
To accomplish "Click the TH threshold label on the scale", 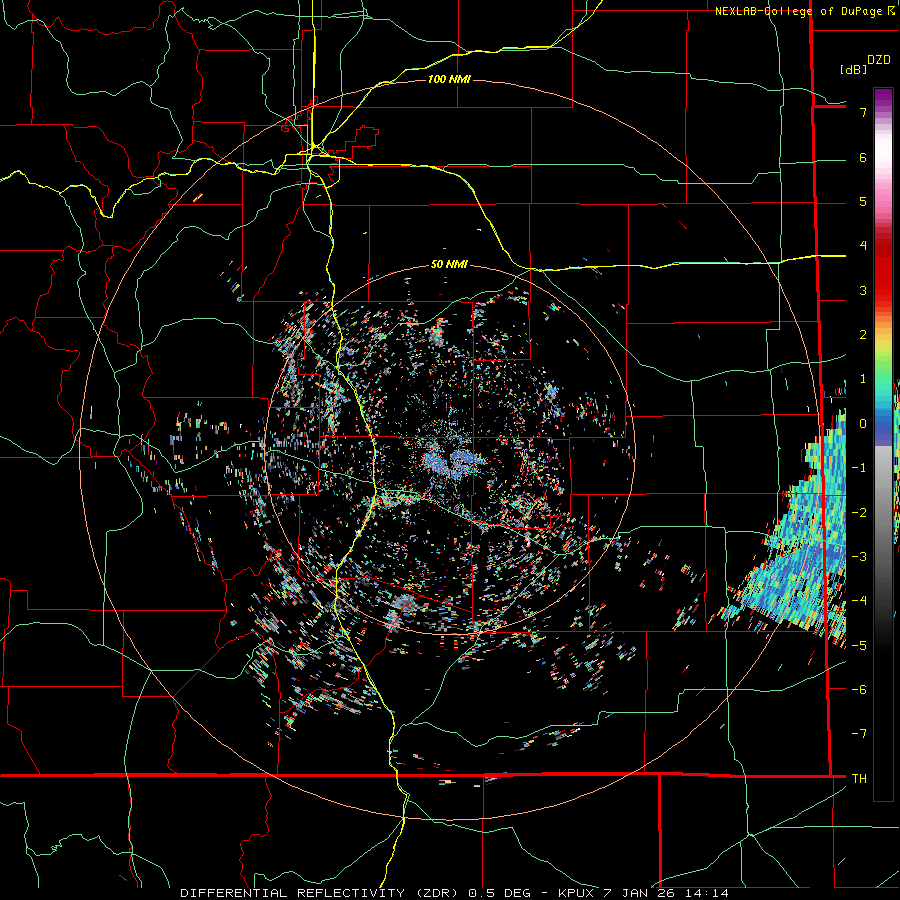I will 859,778.
